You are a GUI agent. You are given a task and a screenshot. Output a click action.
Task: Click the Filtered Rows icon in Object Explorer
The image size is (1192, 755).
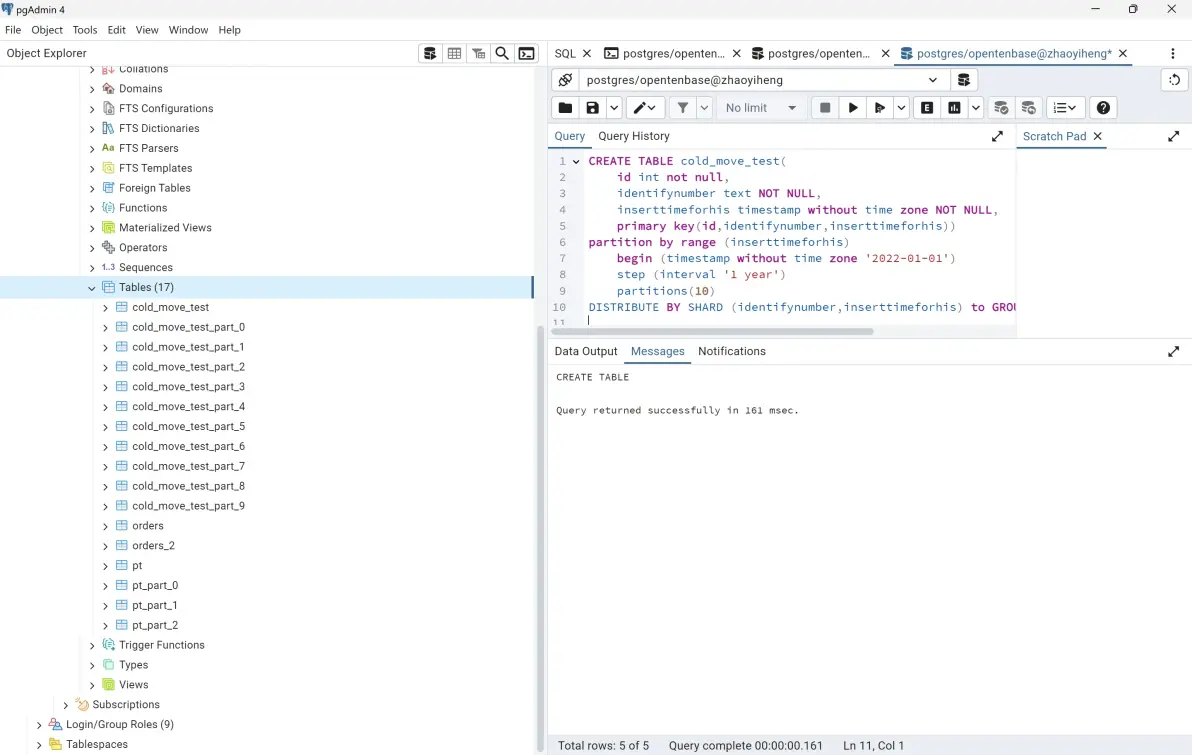[x=478, y=53]
